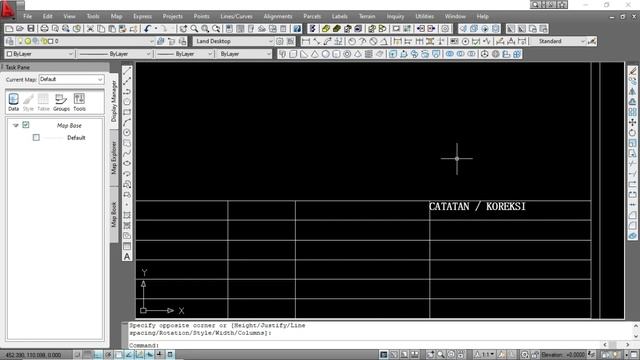Click the Linear dimension icon

pyautogui.click(x=306, y=41)
